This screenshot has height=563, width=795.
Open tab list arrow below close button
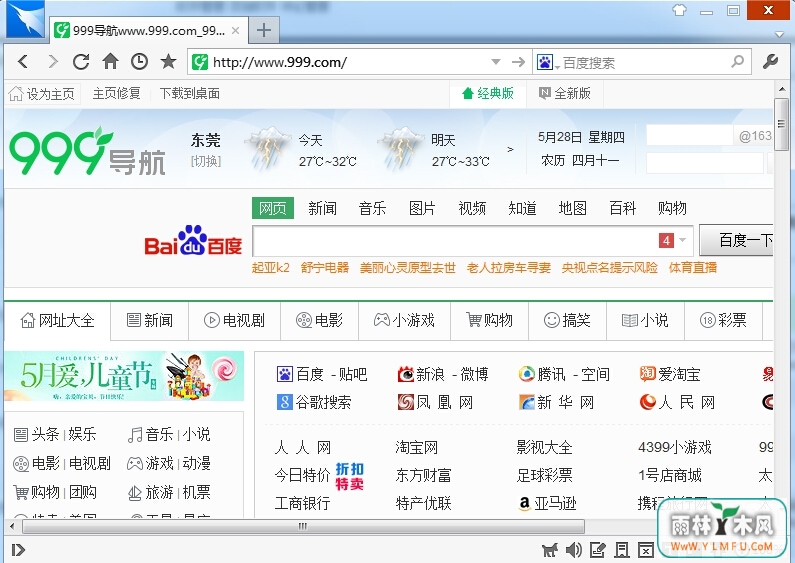(780, 34)
